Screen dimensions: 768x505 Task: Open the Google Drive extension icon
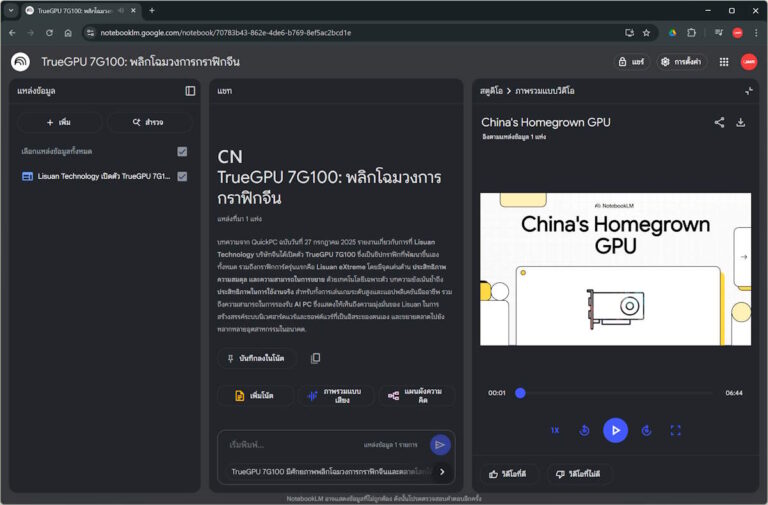tap(672, 33)
